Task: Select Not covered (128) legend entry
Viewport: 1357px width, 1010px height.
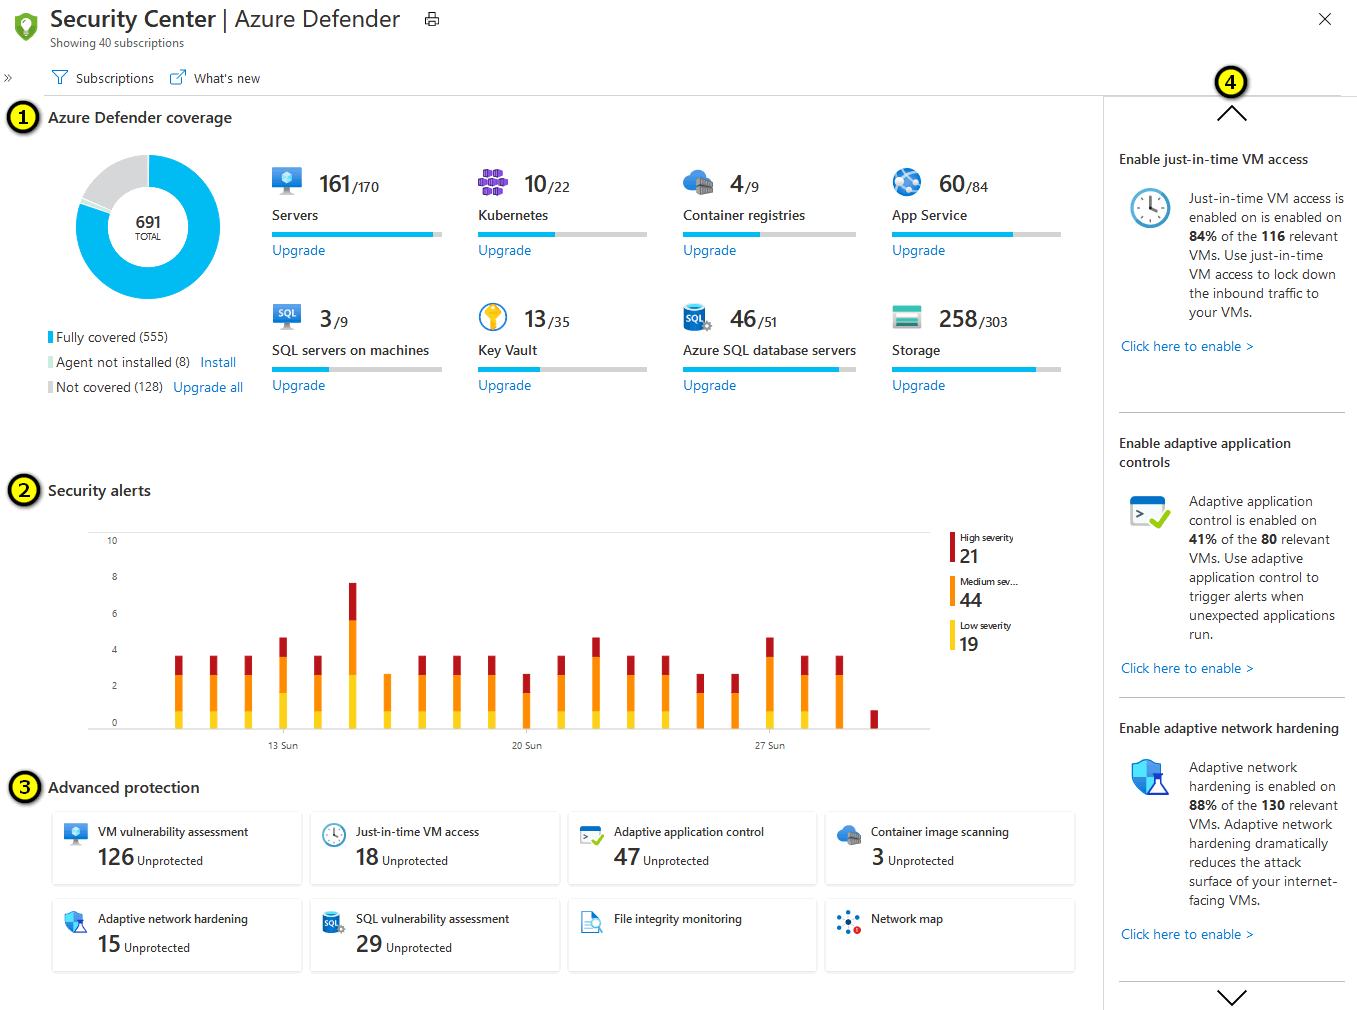Action: coord(105,387)
